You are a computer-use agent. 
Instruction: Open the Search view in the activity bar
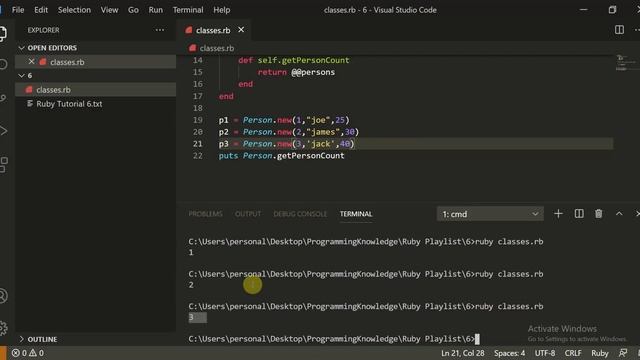pos(3,64)
